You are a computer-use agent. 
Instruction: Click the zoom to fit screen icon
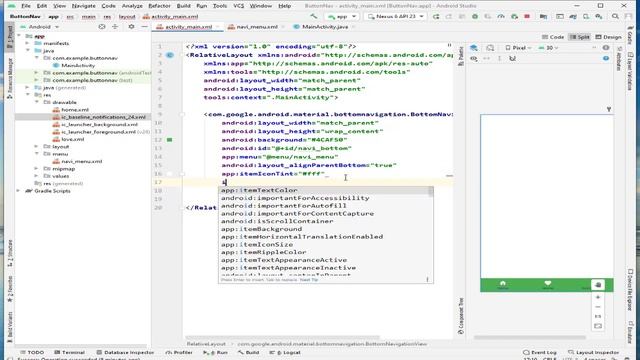(598, 326)
